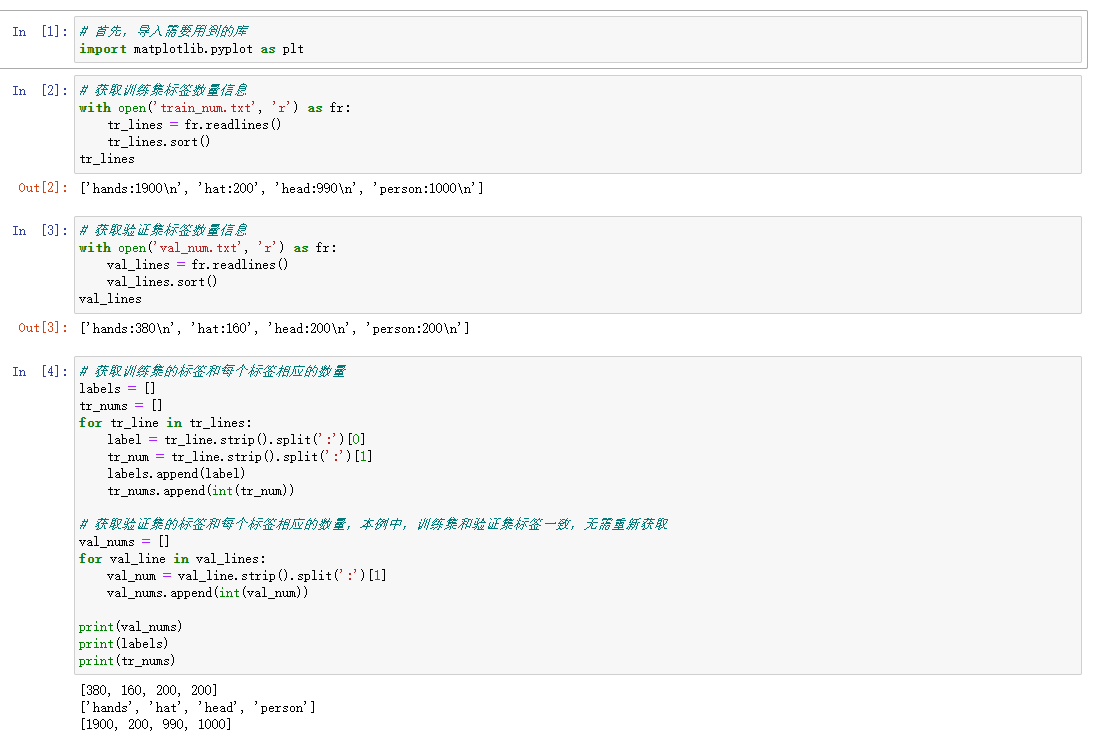
Task: Click the line opening 'train_num.txt'
Action: tap(214, 108)
